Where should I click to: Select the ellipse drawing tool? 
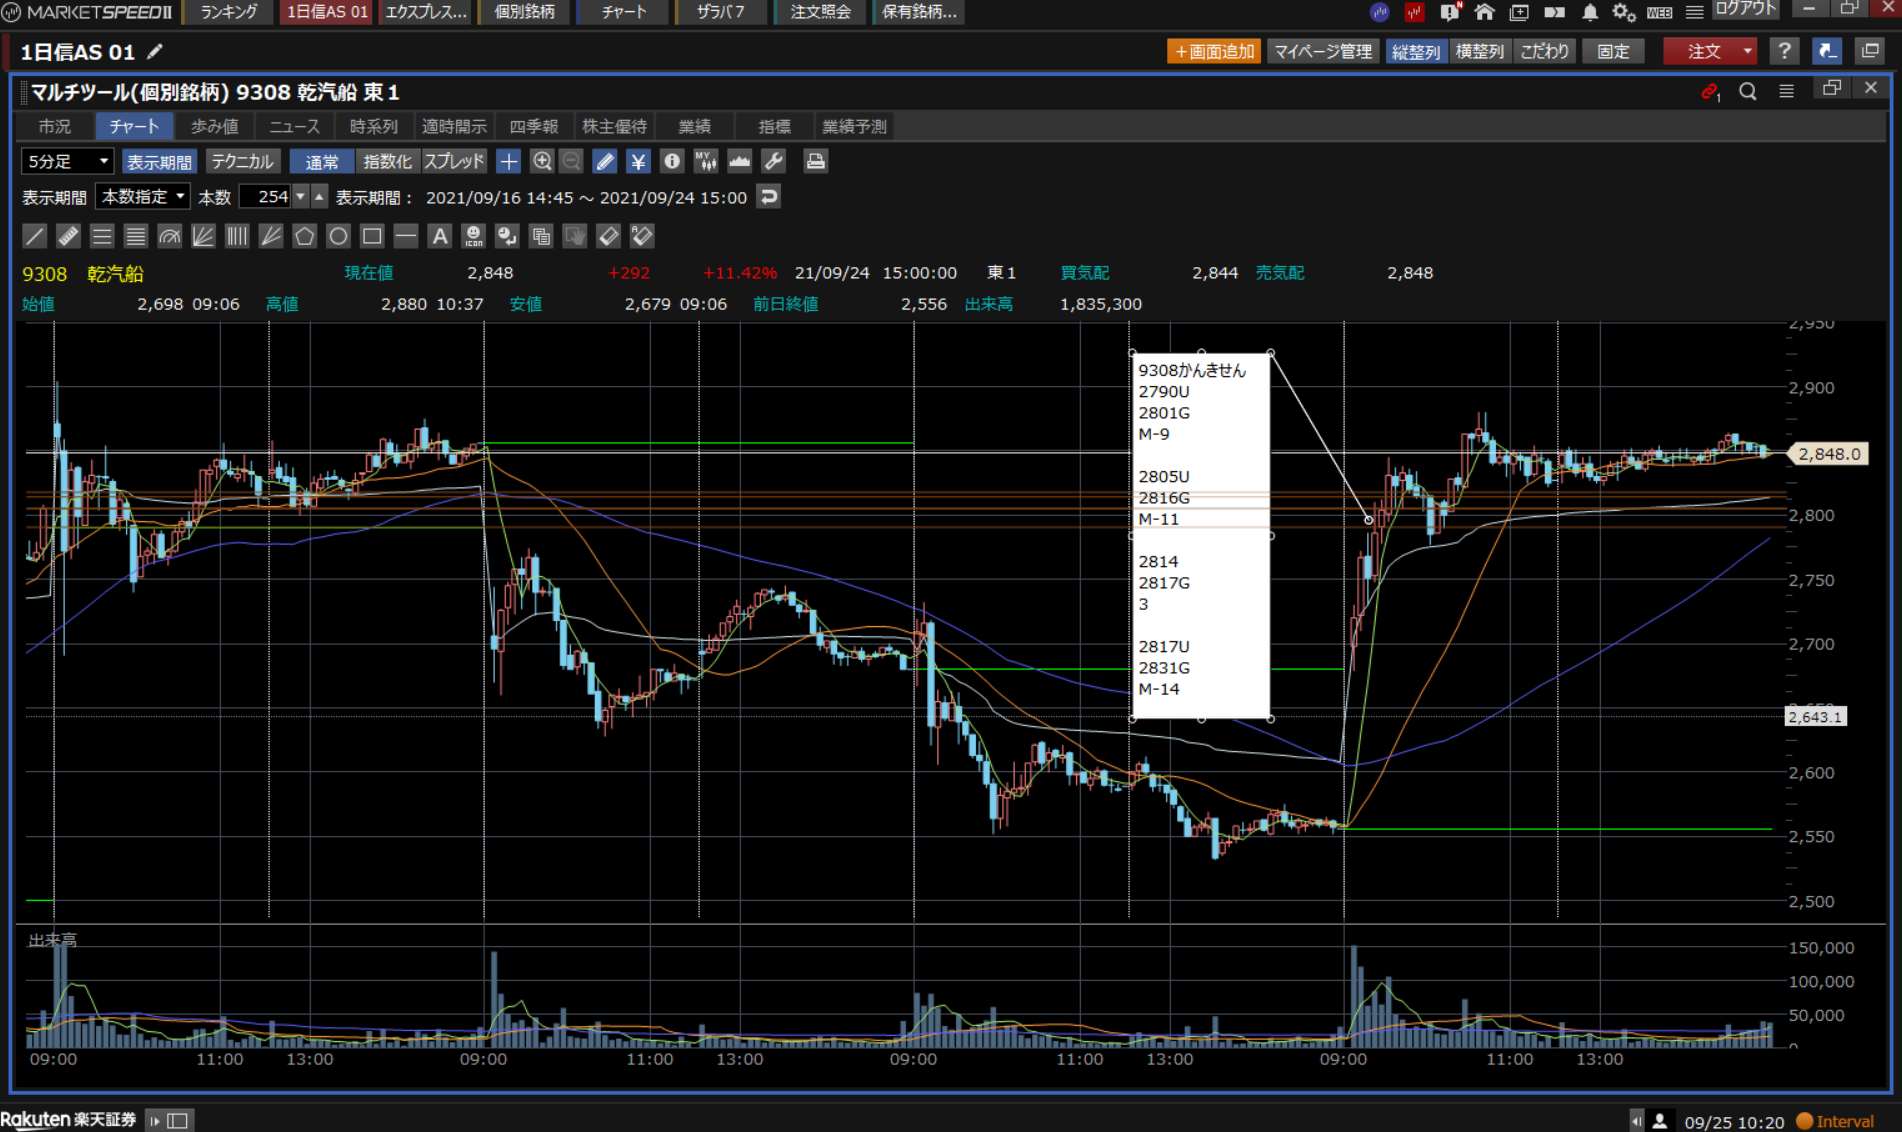(338, 236)
